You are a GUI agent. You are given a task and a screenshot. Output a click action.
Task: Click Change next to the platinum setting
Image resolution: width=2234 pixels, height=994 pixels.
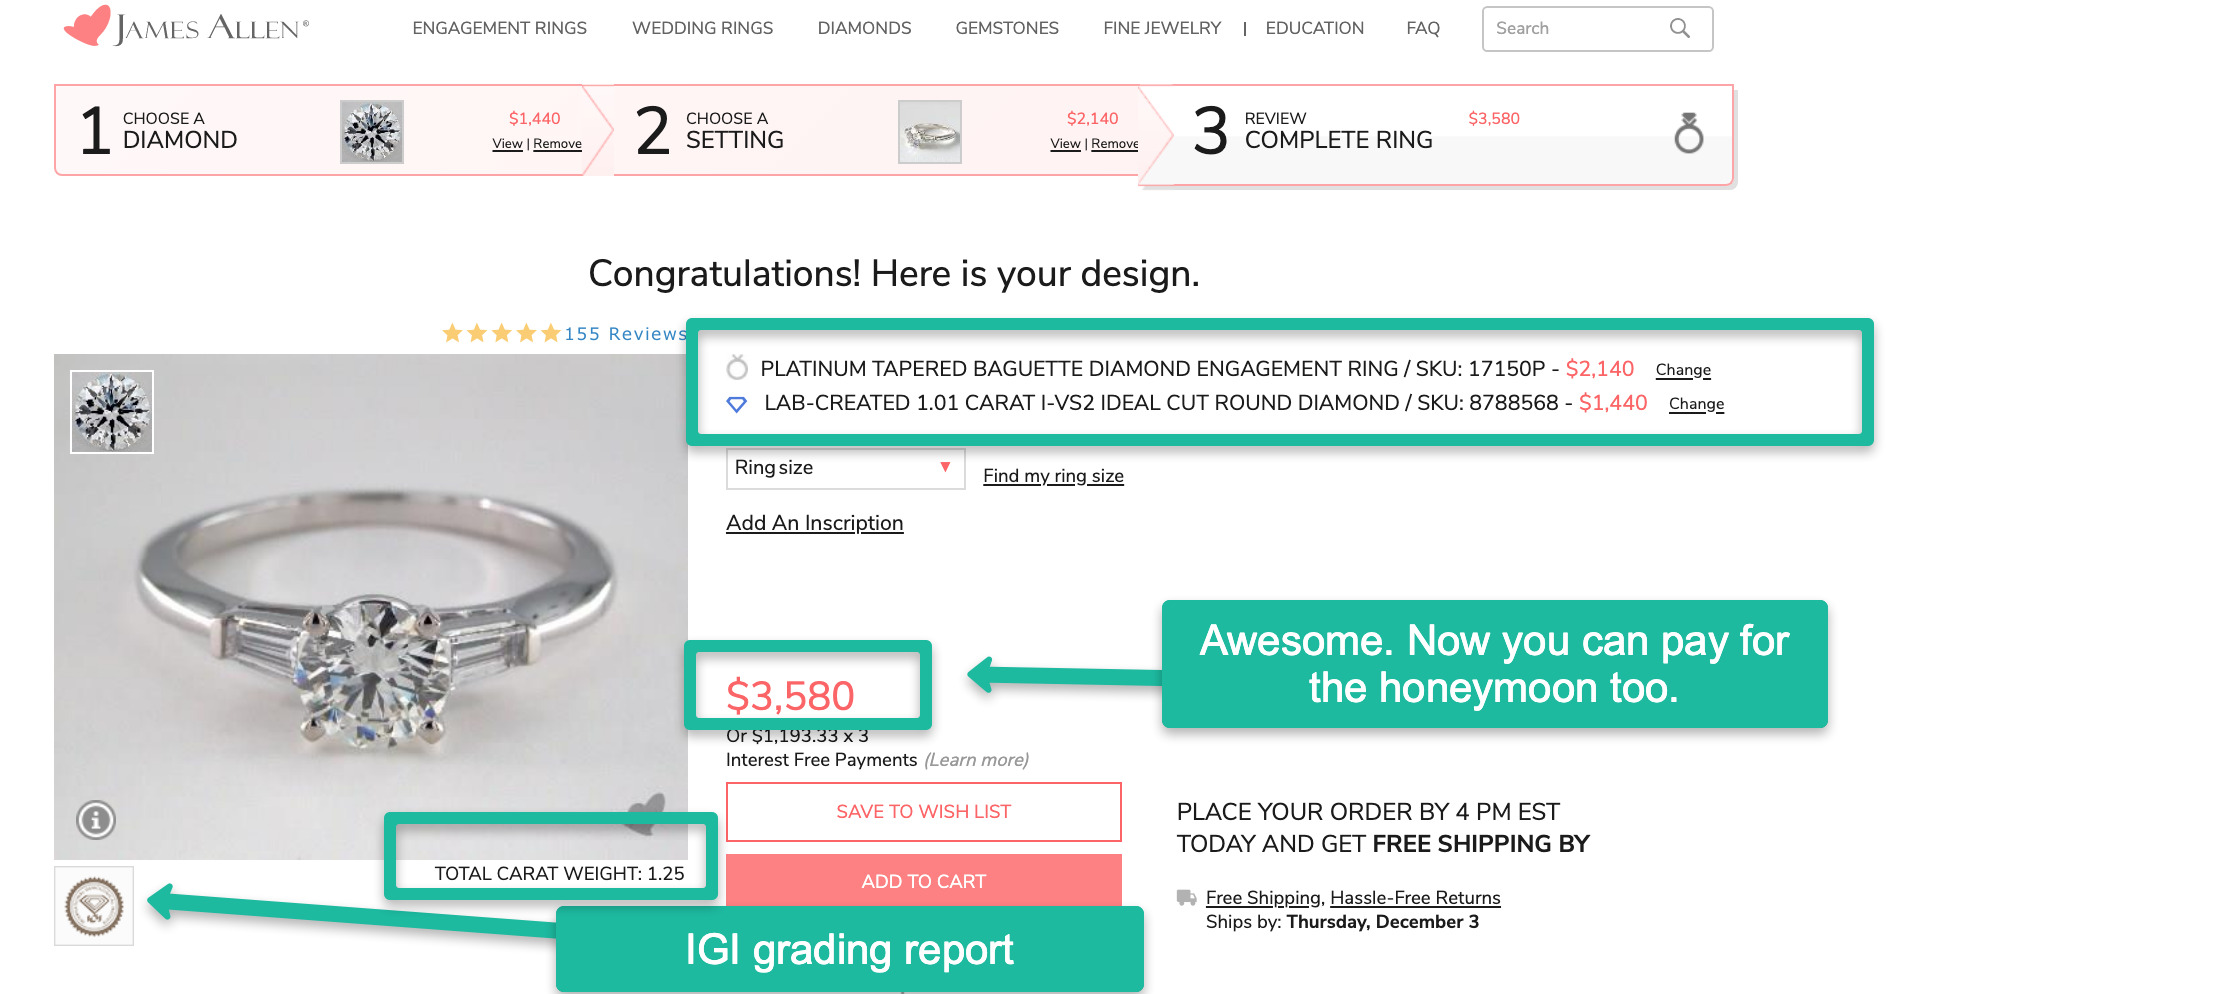[1682, 370]
